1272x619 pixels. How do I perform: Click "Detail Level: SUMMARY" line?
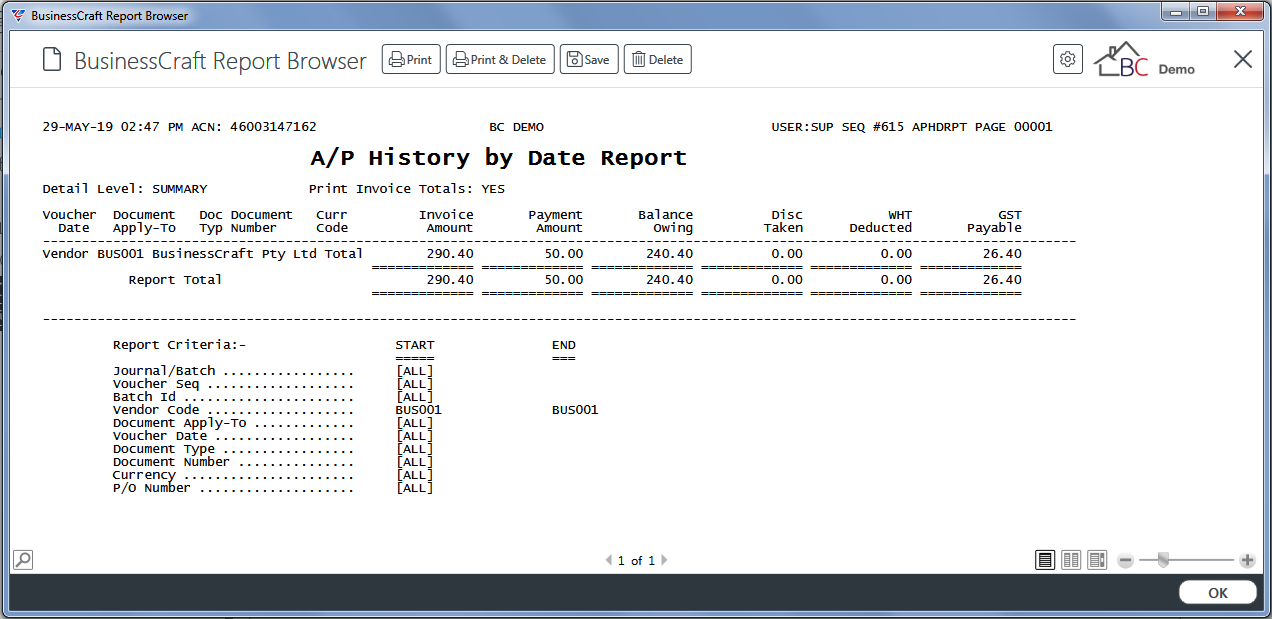(x=125, y=189)
